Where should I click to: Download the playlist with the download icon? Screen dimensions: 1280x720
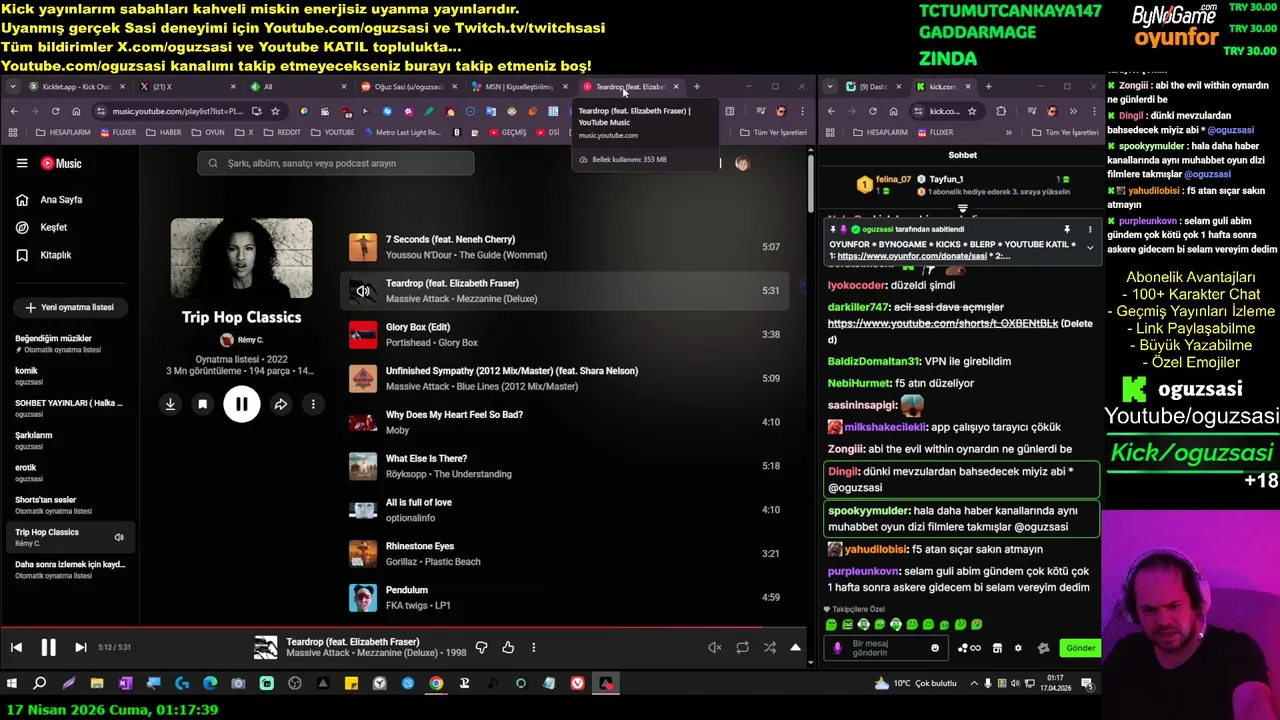170,404
